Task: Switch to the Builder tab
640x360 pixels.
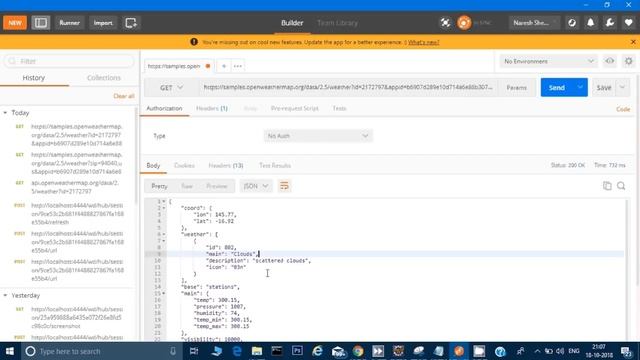Action: click(x=292, y=23)
